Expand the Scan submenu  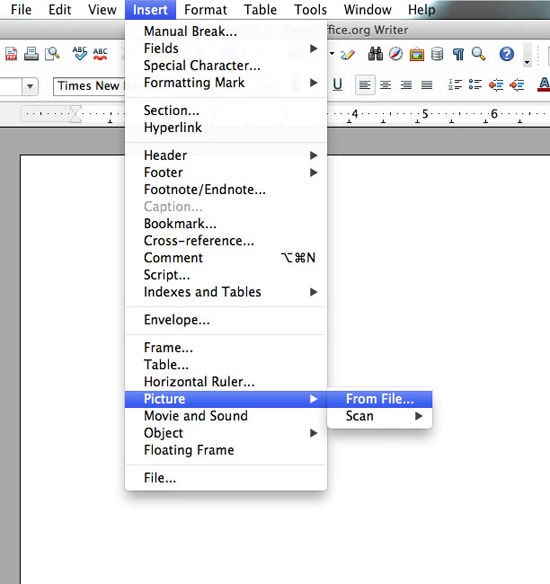379,416
